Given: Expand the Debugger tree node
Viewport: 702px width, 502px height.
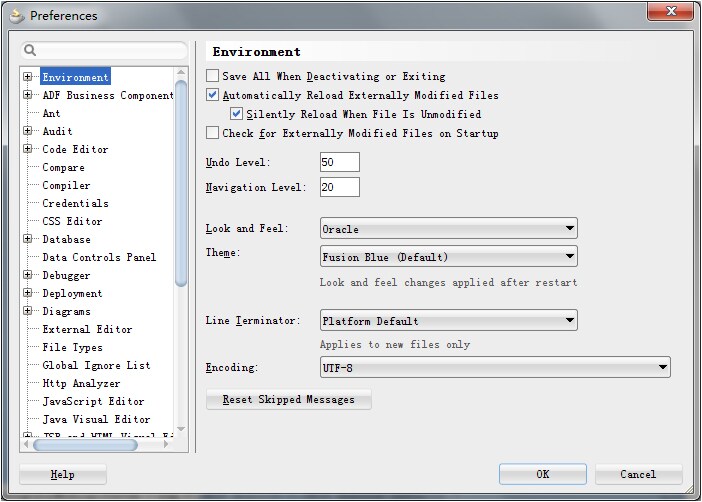Looking at the screenshot, I should [x=28, y=276].
